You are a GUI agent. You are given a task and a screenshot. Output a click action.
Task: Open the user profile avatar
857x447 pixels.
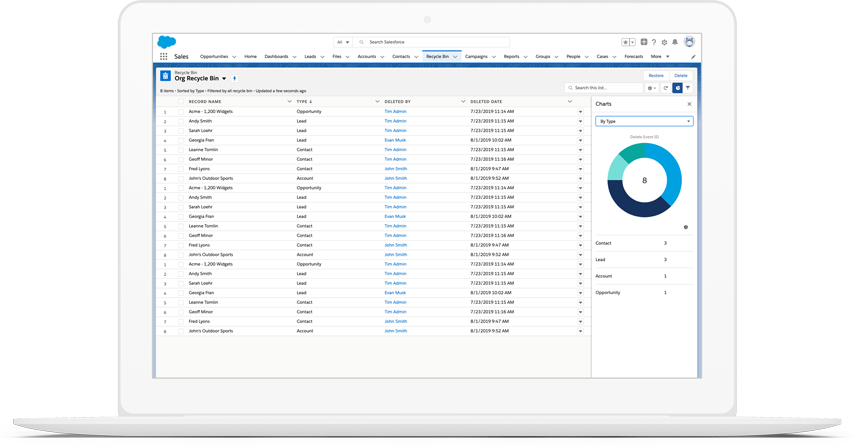[x=689, y=42]
